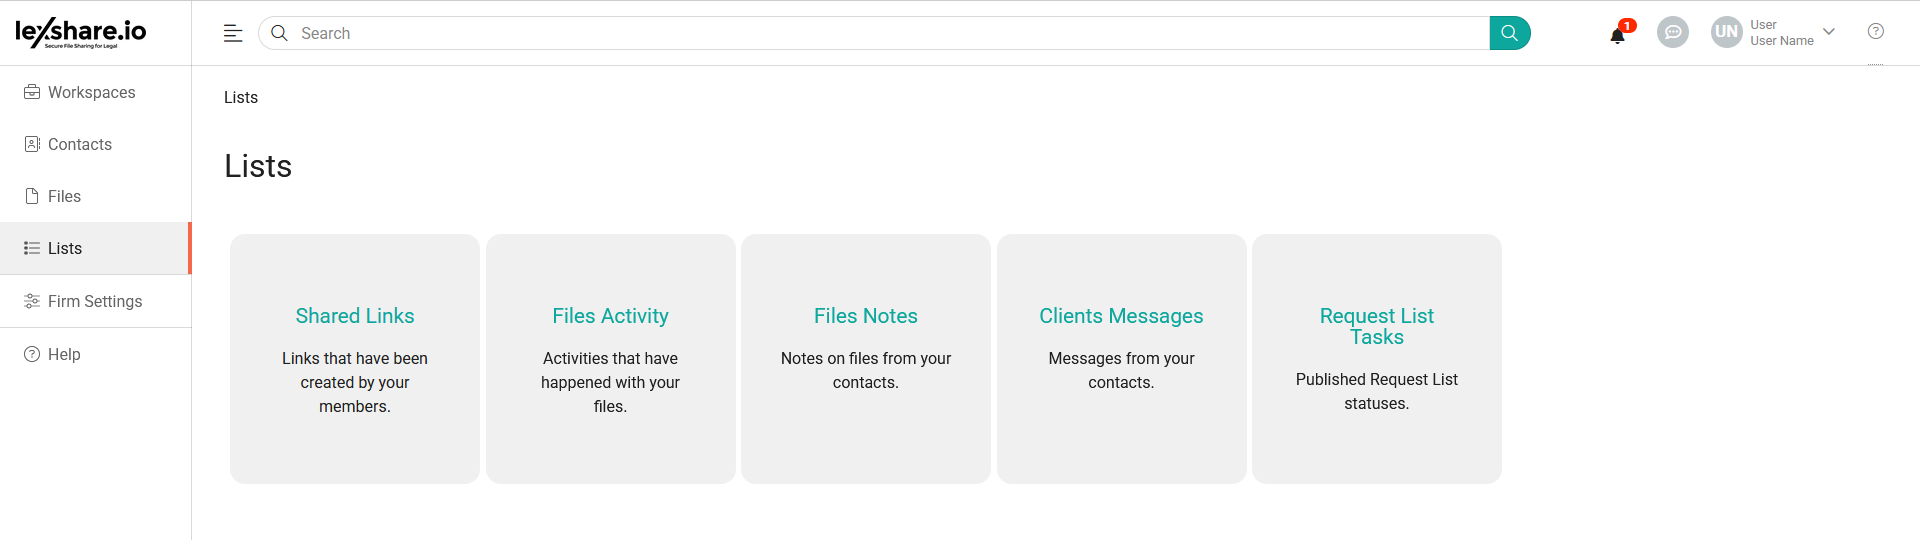Open Files from the sidebar
Screen dimensions: 1920x540
pos(64,196)
